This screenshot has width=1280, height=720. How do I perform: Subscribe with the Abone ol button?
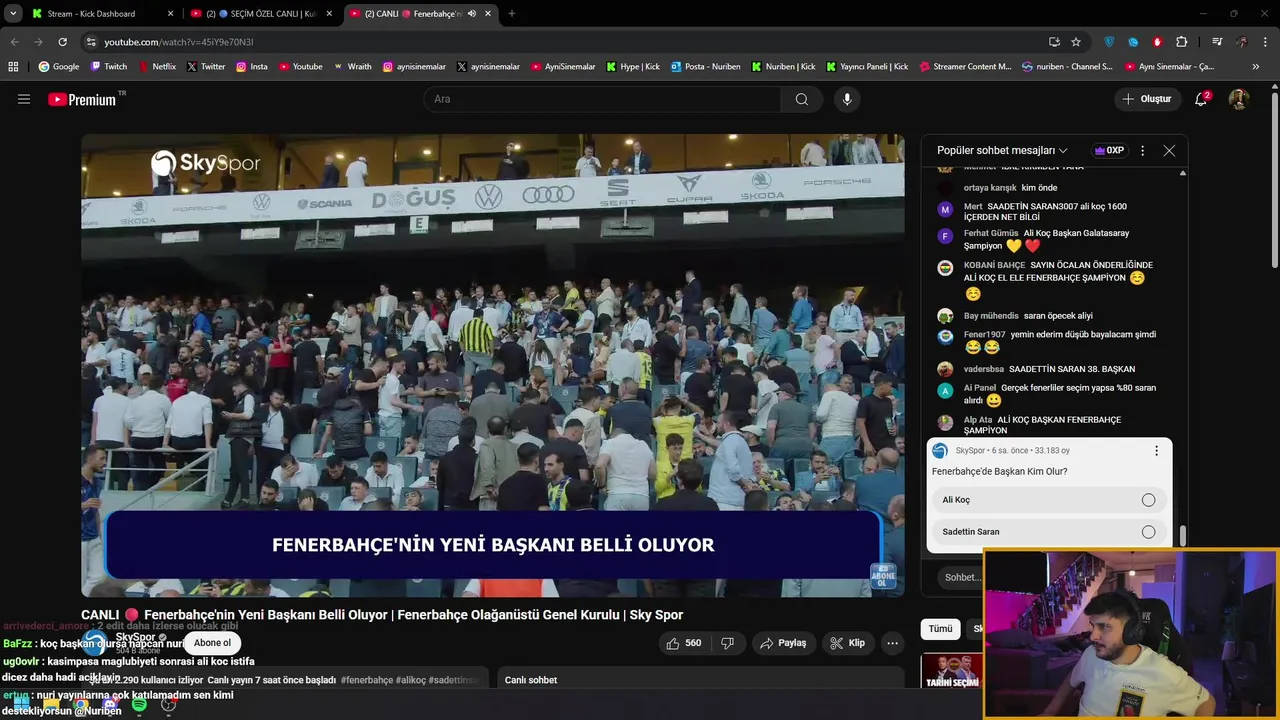(212, 643)
